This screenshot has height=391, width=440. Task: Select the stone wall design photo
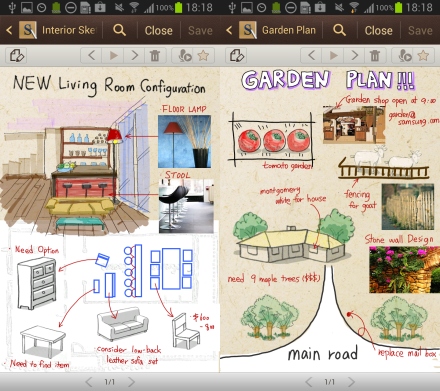[405, 270]
